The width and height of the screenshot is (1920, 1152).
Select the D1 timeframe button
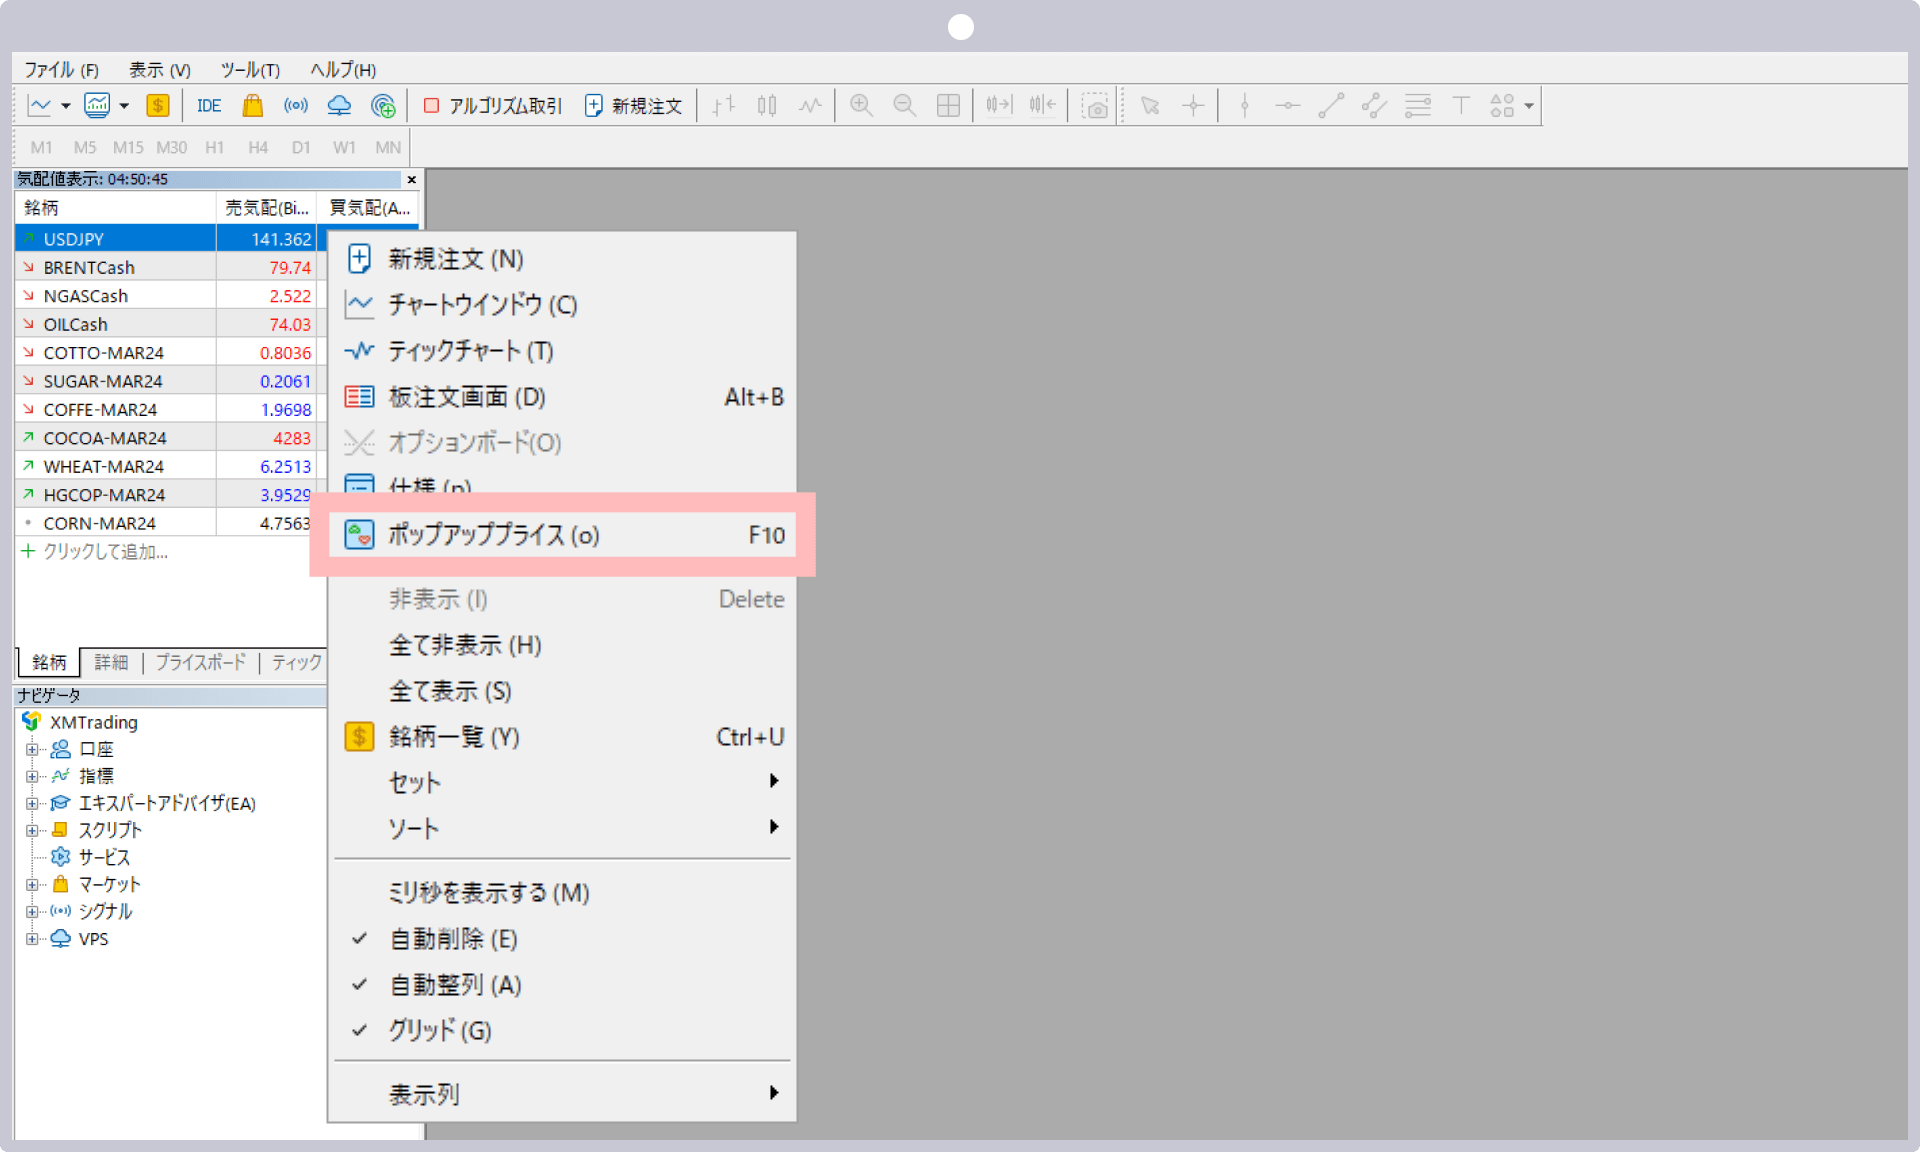[301, 147]
